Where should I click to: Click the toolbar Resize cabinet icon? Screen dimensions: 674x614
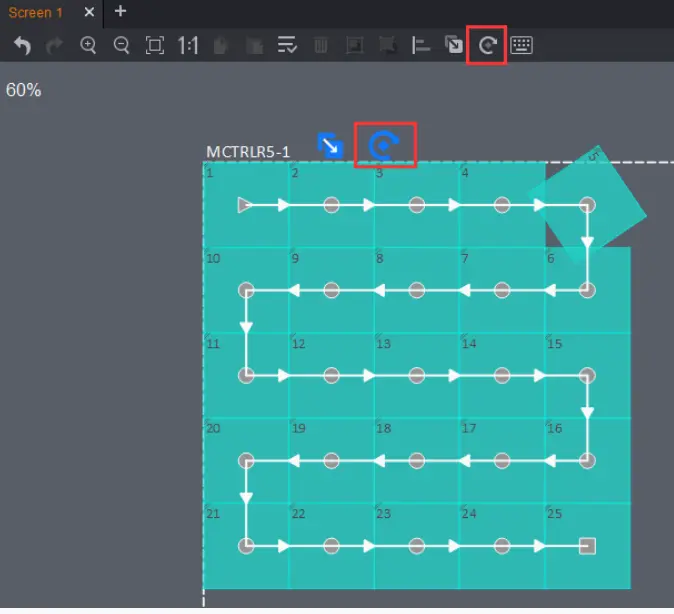453,45
